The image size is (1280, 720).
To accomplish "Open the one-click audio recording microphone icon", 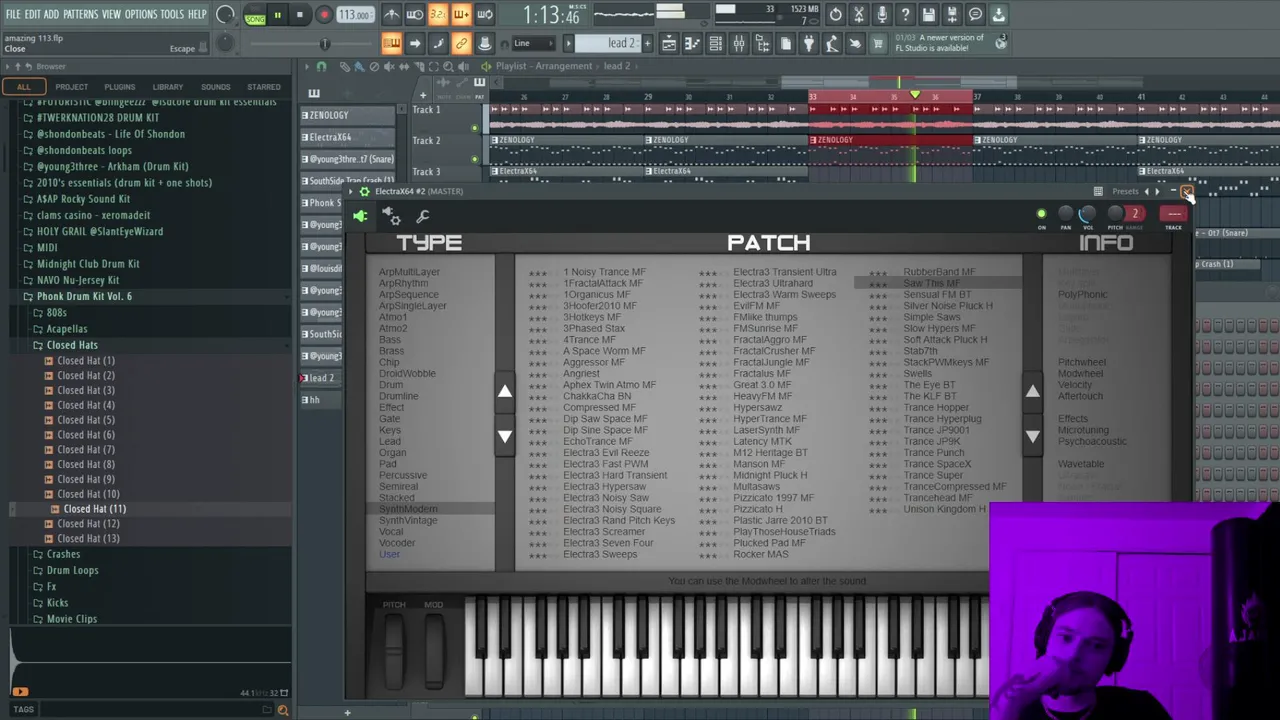I will (x=882, y=15).
